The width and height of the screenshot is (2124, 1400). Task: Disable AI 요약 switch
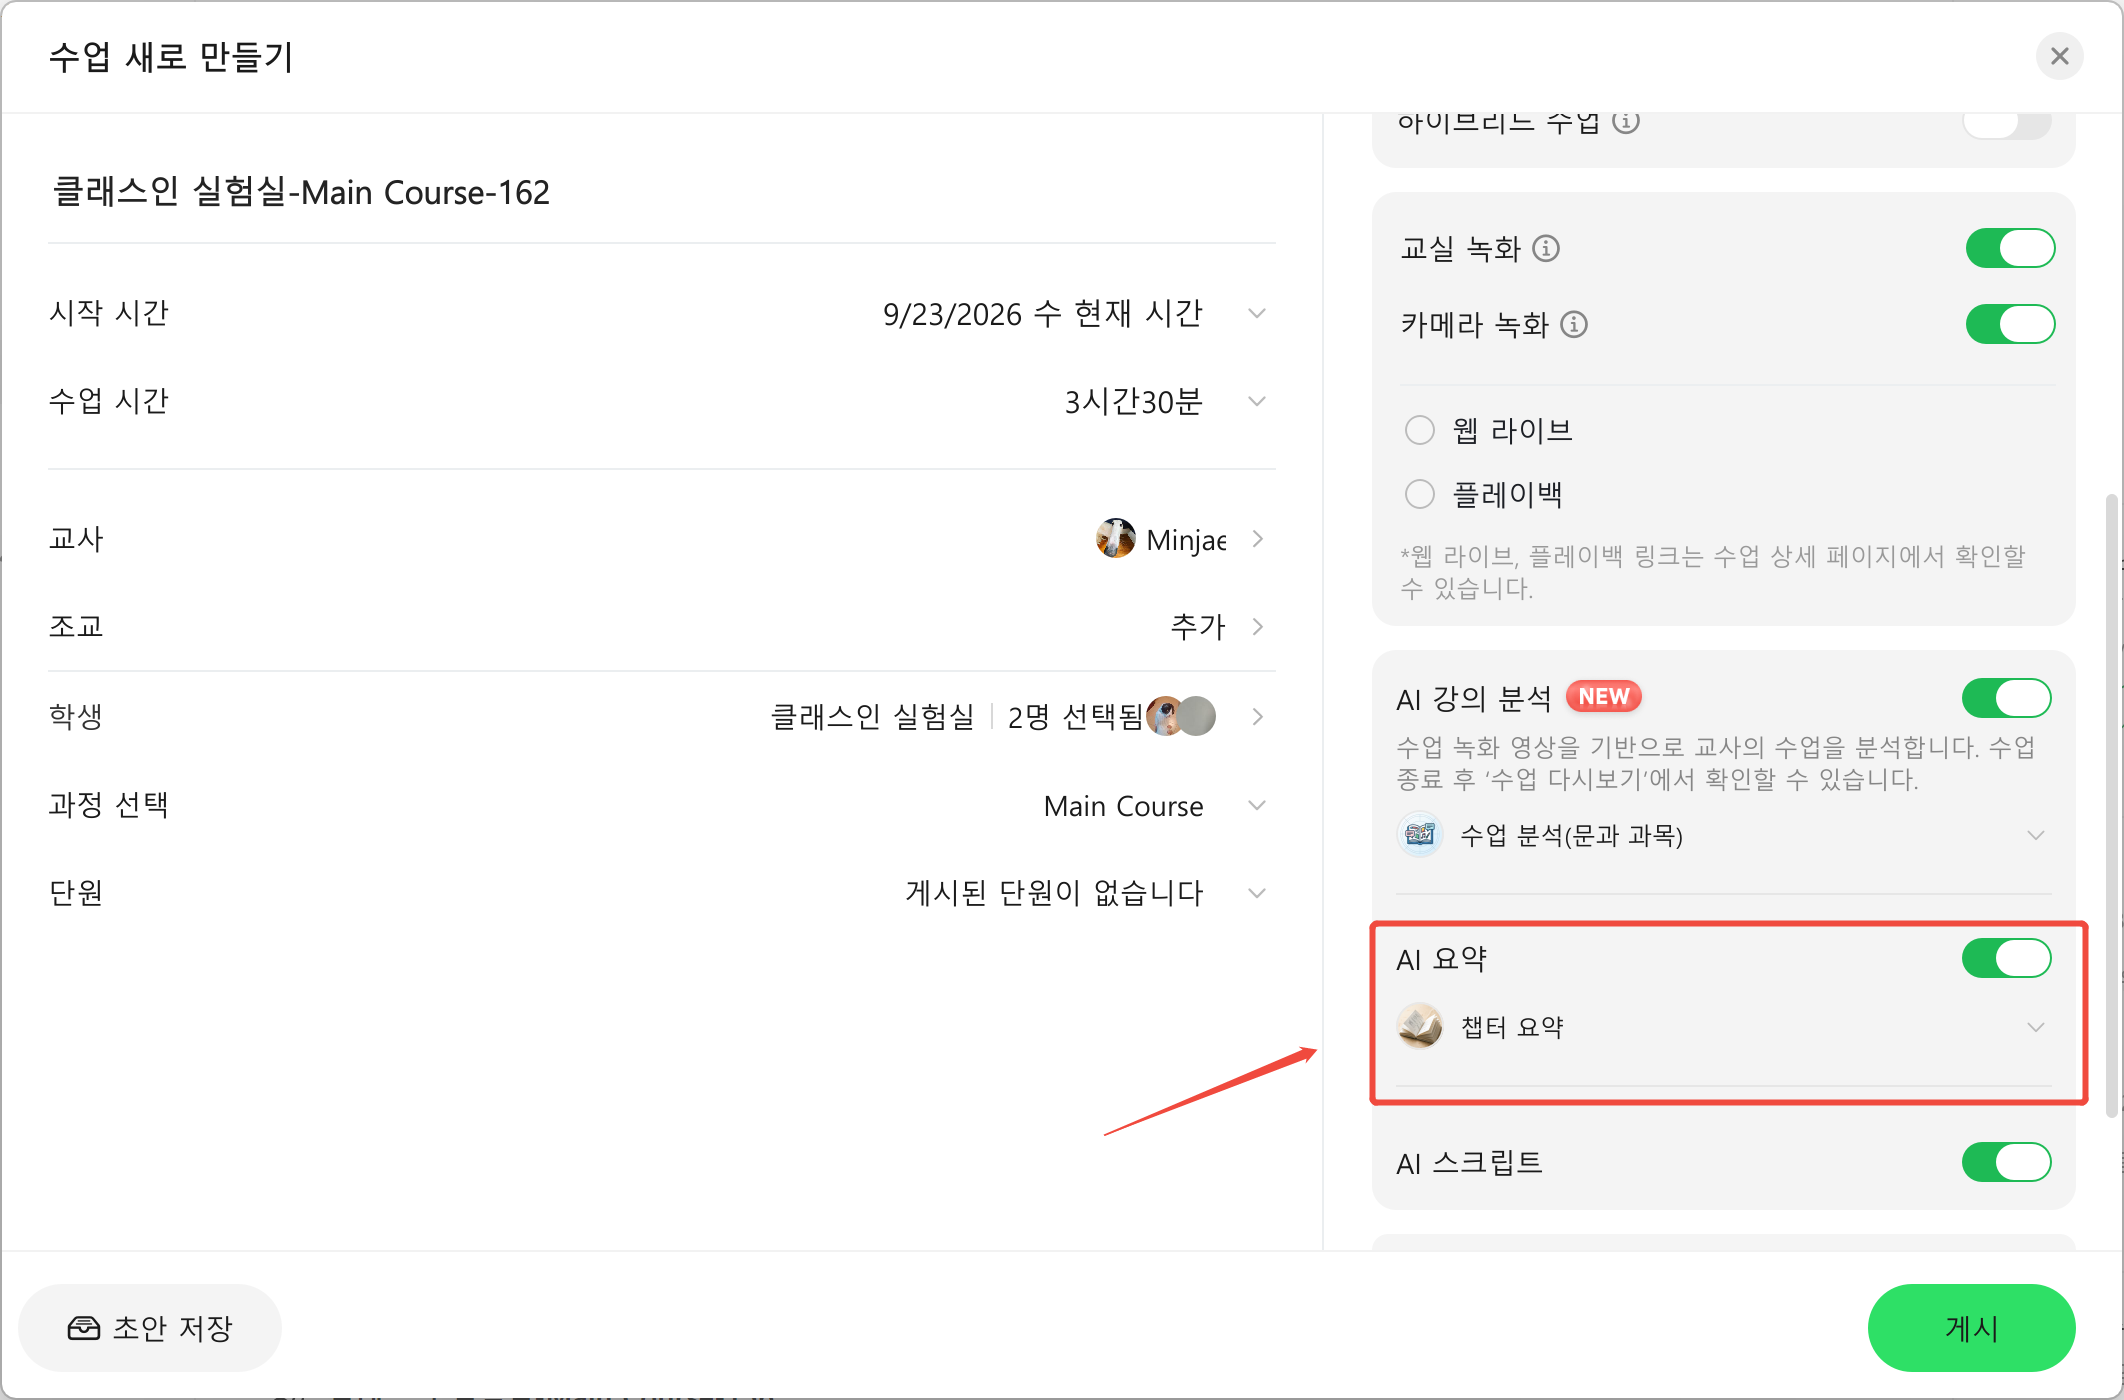[x=2007, y=958]
